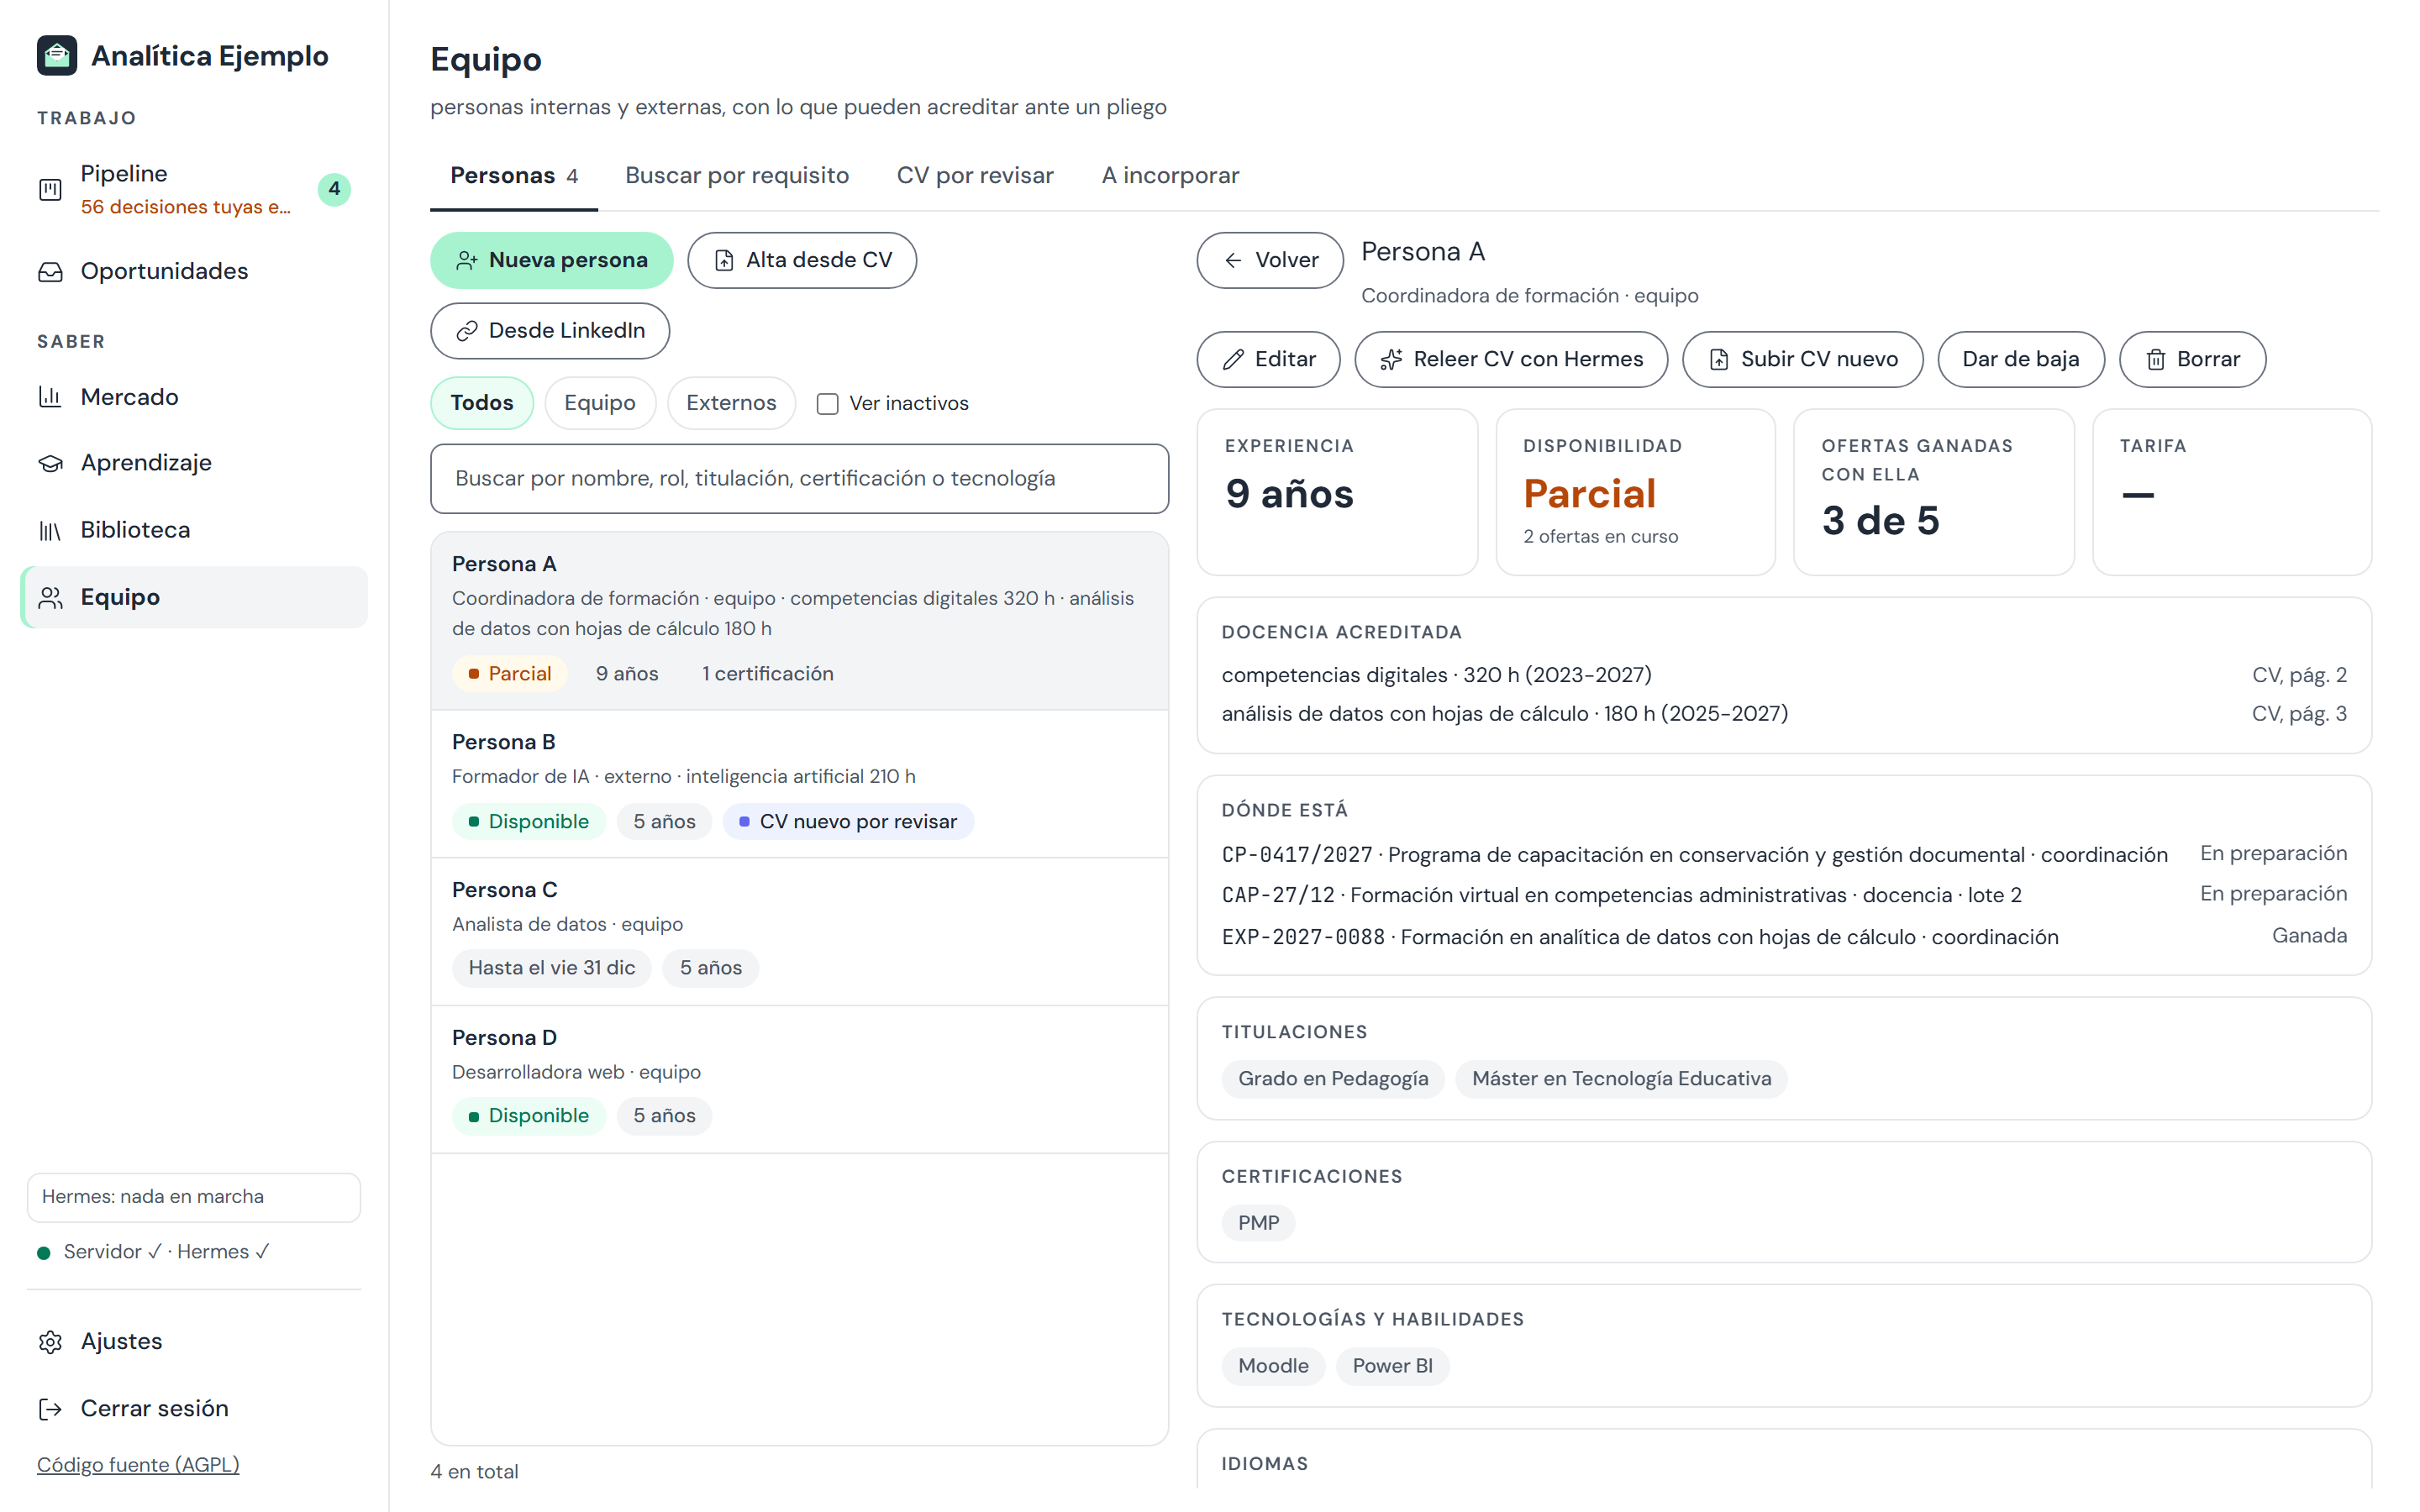
Task: Open the Buscar por requisito tab
Action: 737,176
